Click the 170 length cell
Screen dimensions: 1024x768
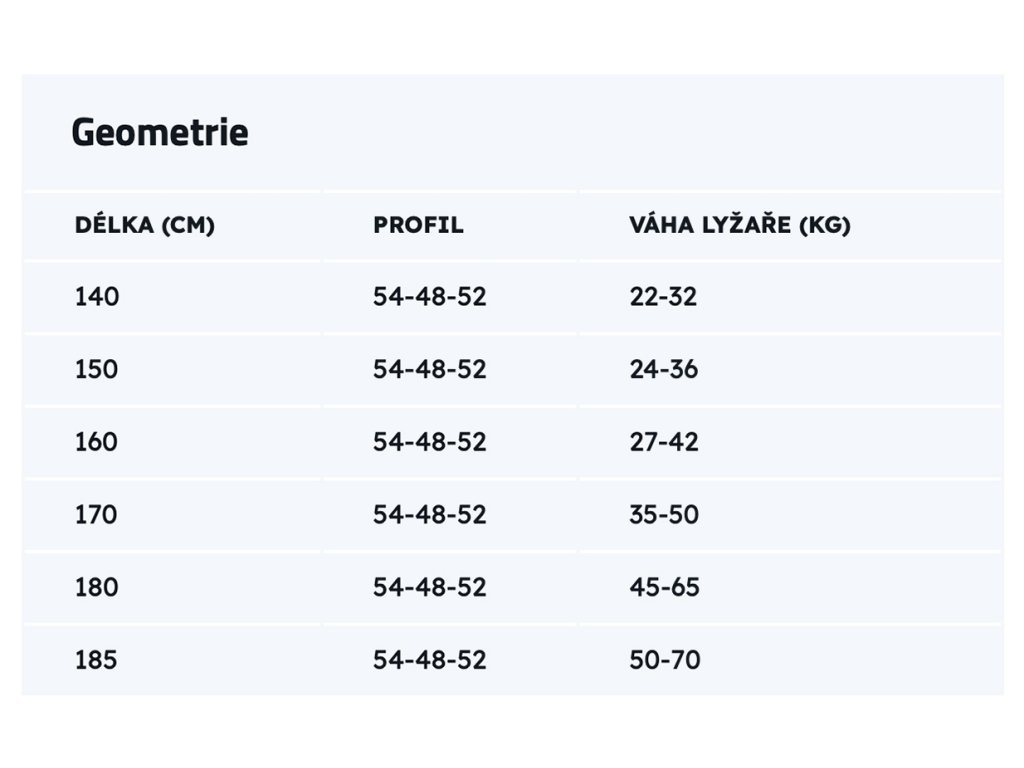click(x=96, y=515)
